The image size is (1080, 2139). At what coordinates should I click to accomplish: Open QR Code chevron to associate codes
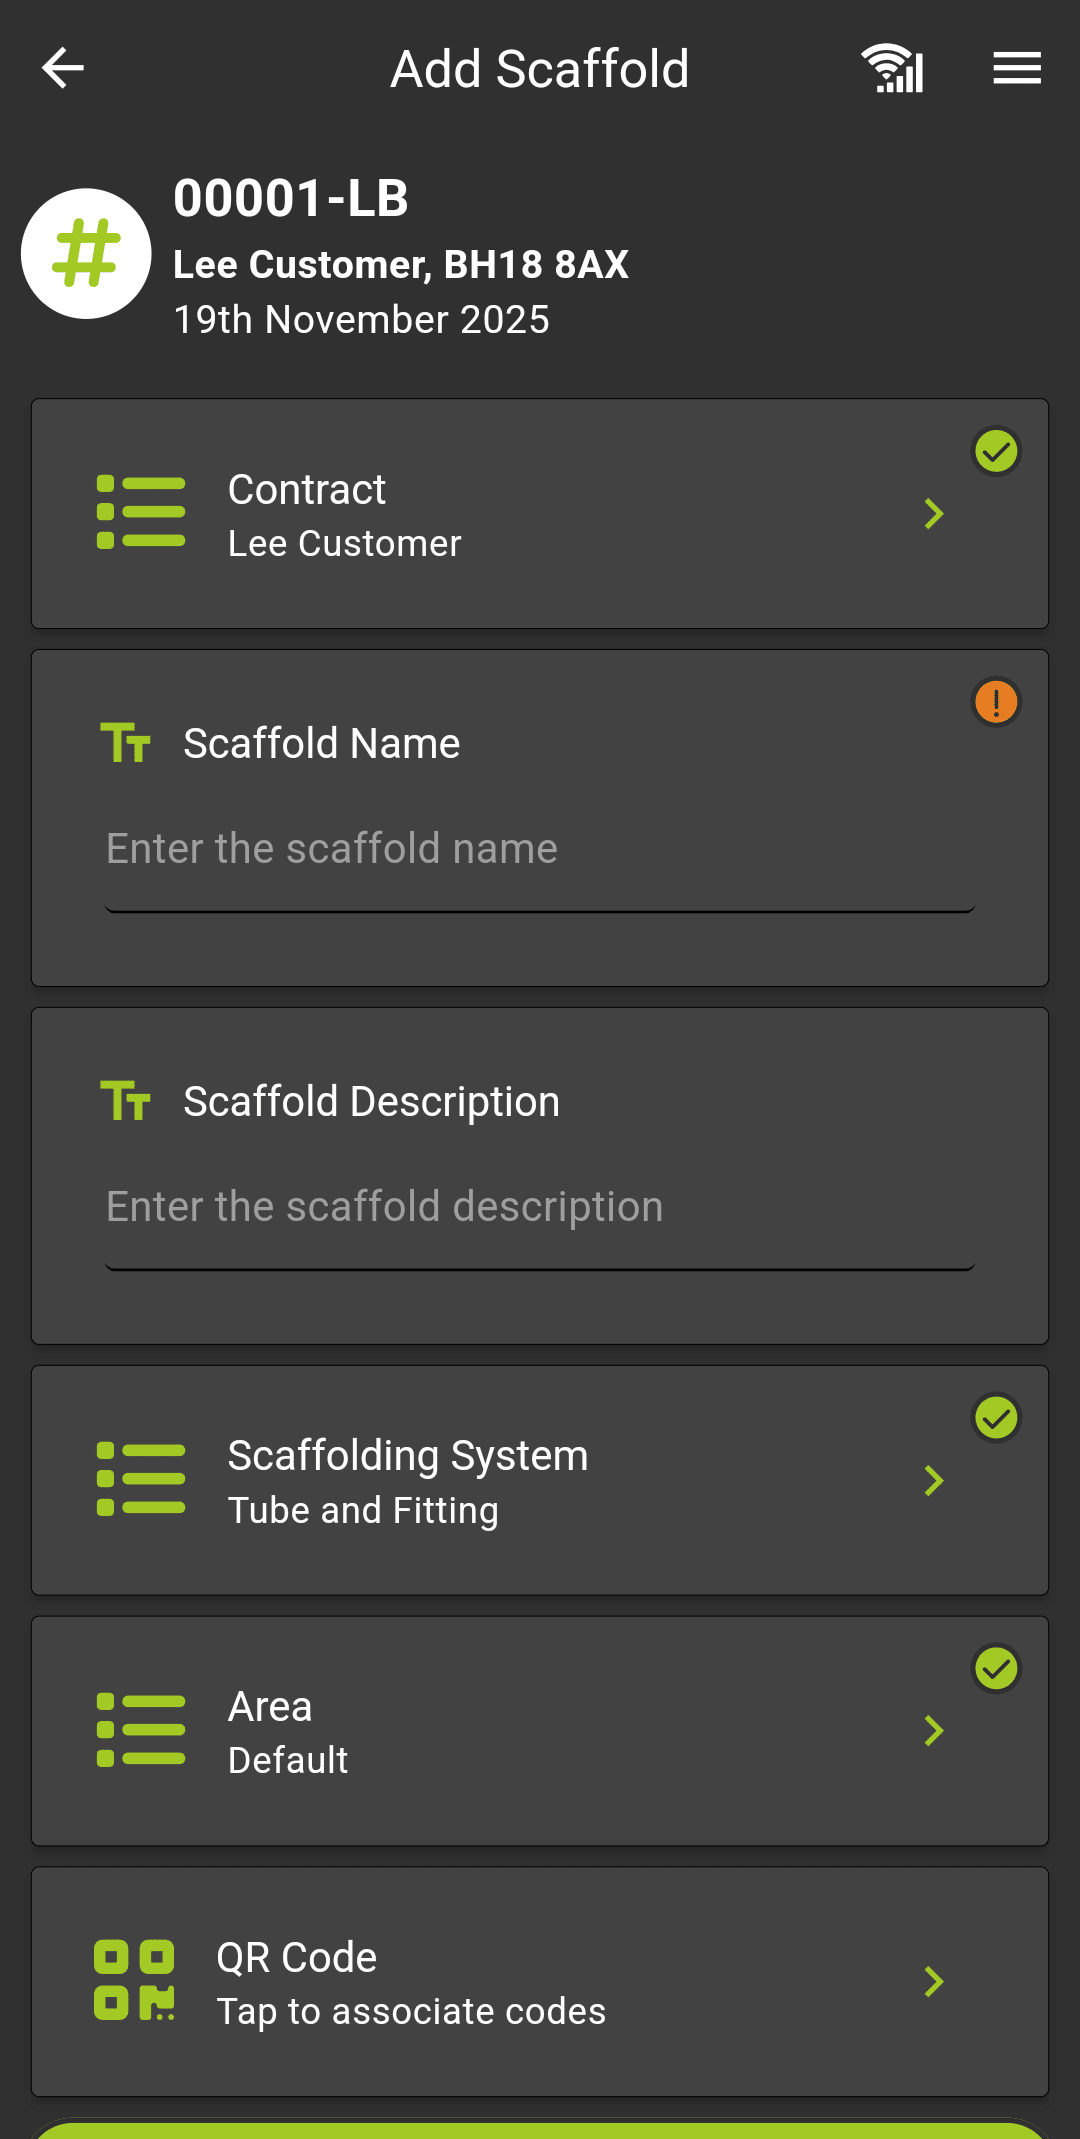point(934,1981)
